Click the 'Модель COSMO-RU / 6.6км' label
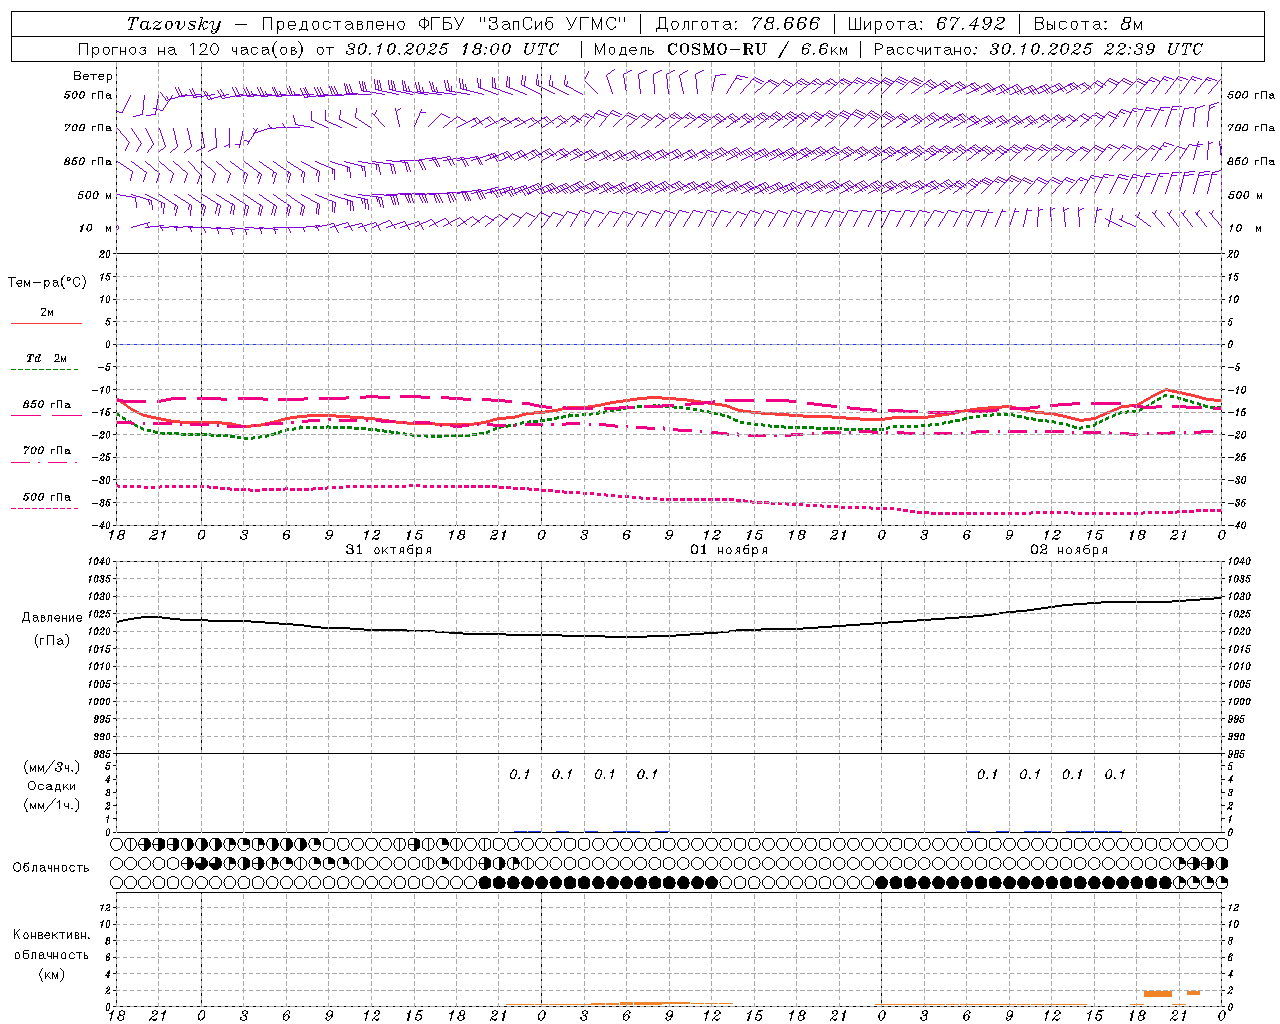The height and width of the screenshot is (1024, 1280). (720, 49)
